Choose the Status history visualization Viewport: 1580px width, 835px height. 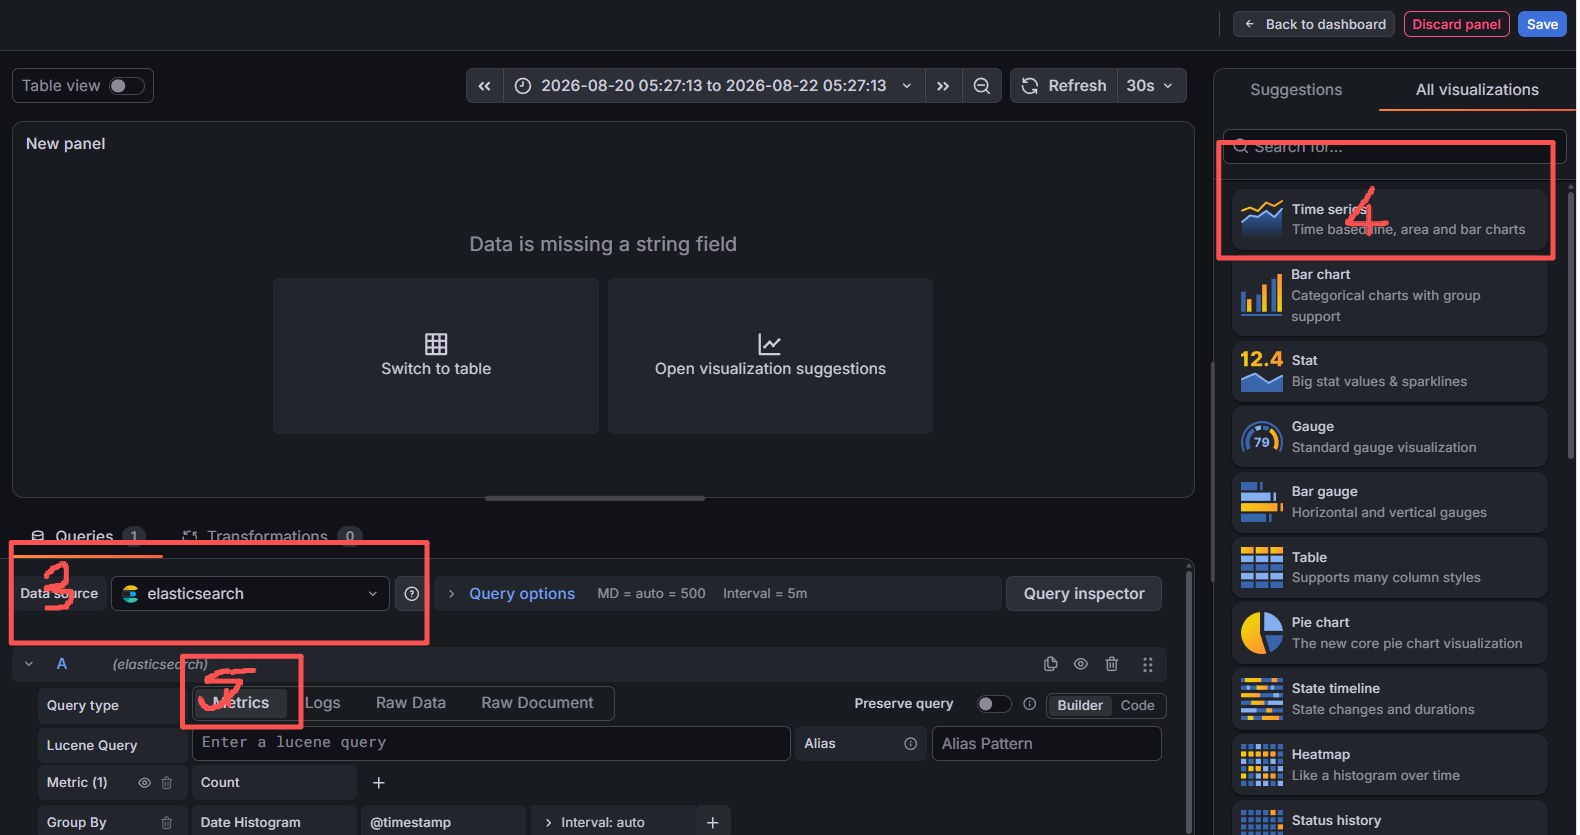(1390, 818)
